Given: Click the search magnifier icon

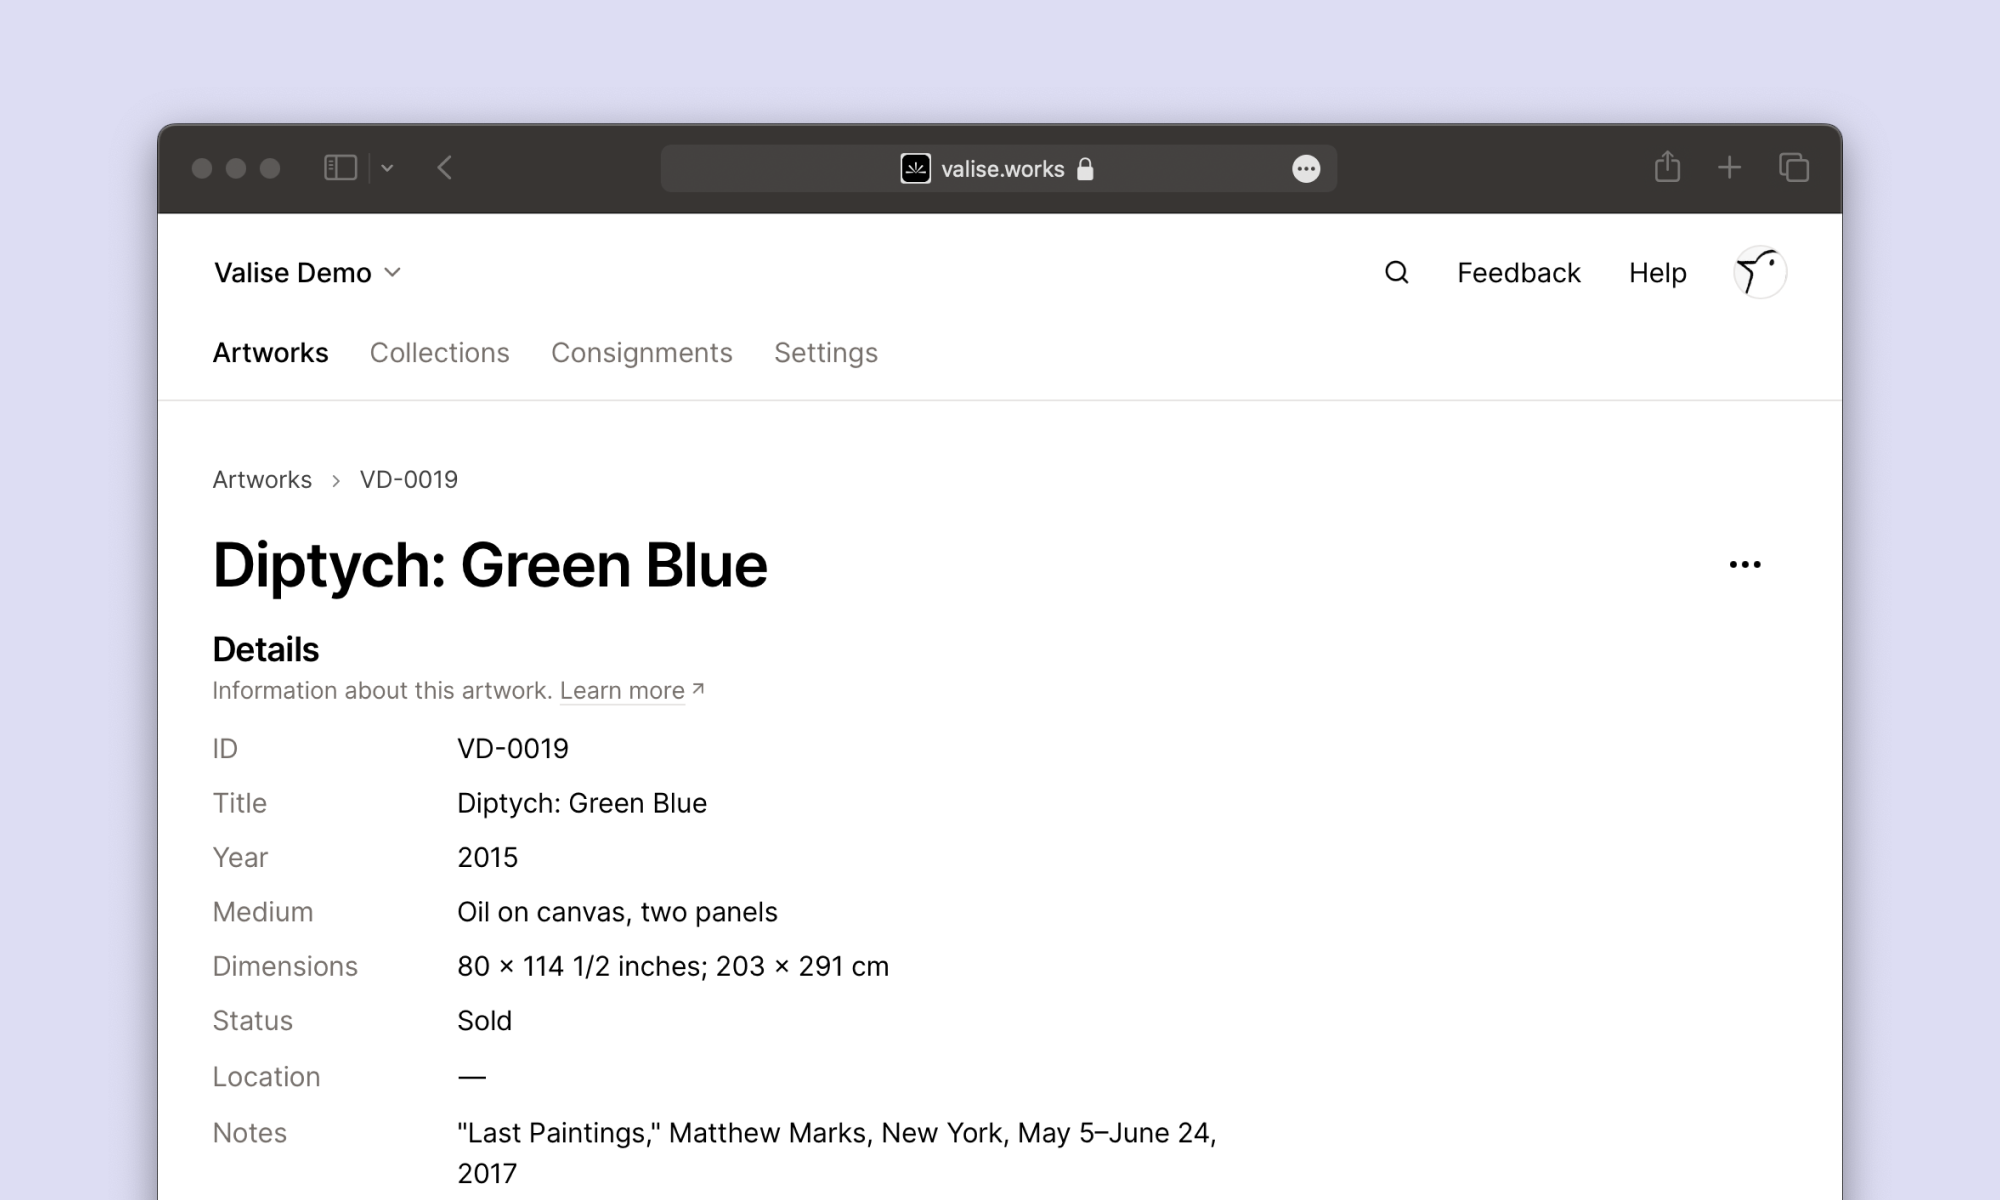Looking at the screenshot, I should [x=1396, y=273].
